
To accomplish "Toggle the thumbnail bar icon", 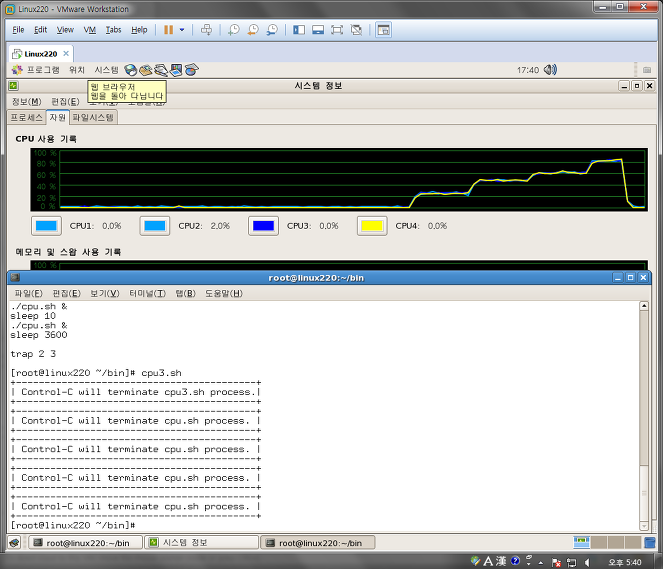I will (x=318, y=30).
